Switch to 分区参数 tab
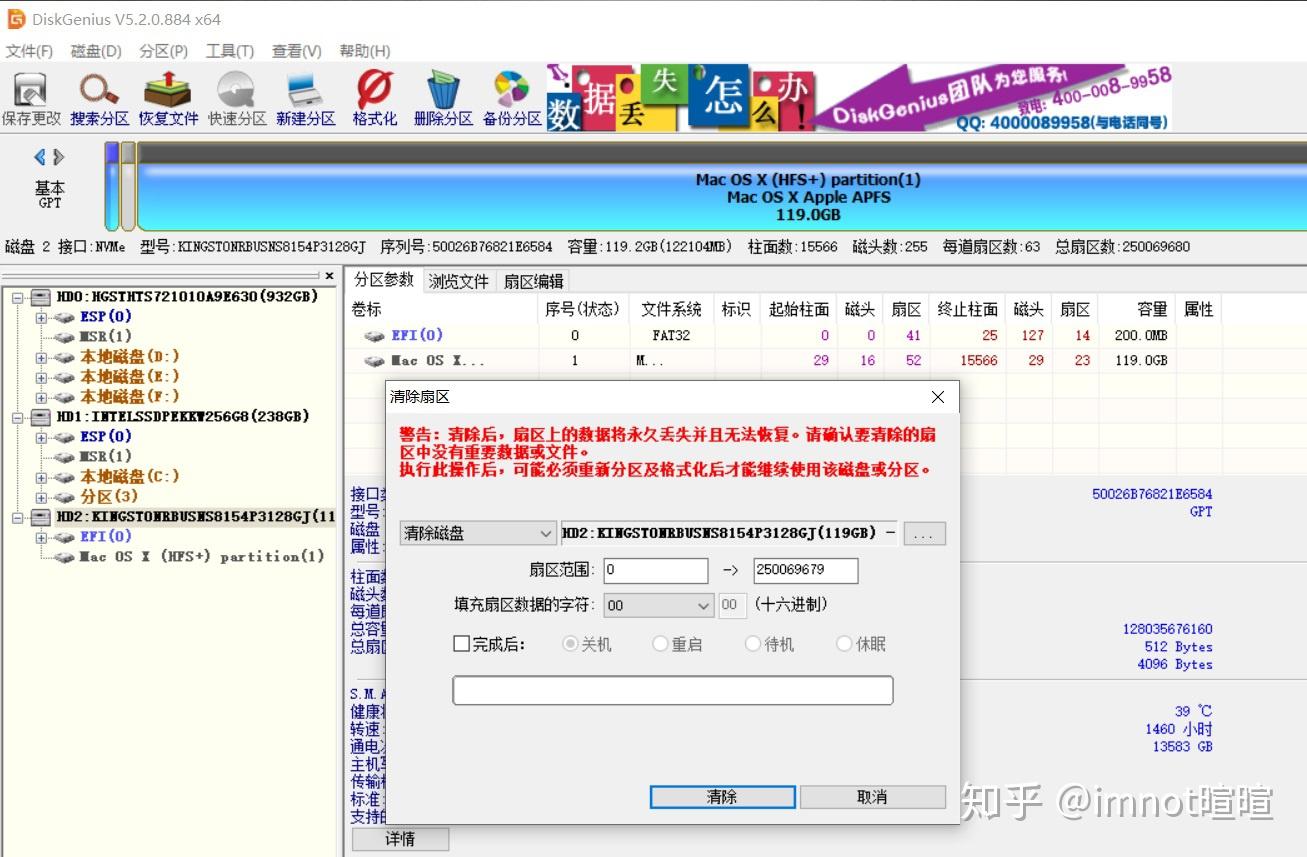This screenshot has height=857, width=1307. tap(384, 280)
